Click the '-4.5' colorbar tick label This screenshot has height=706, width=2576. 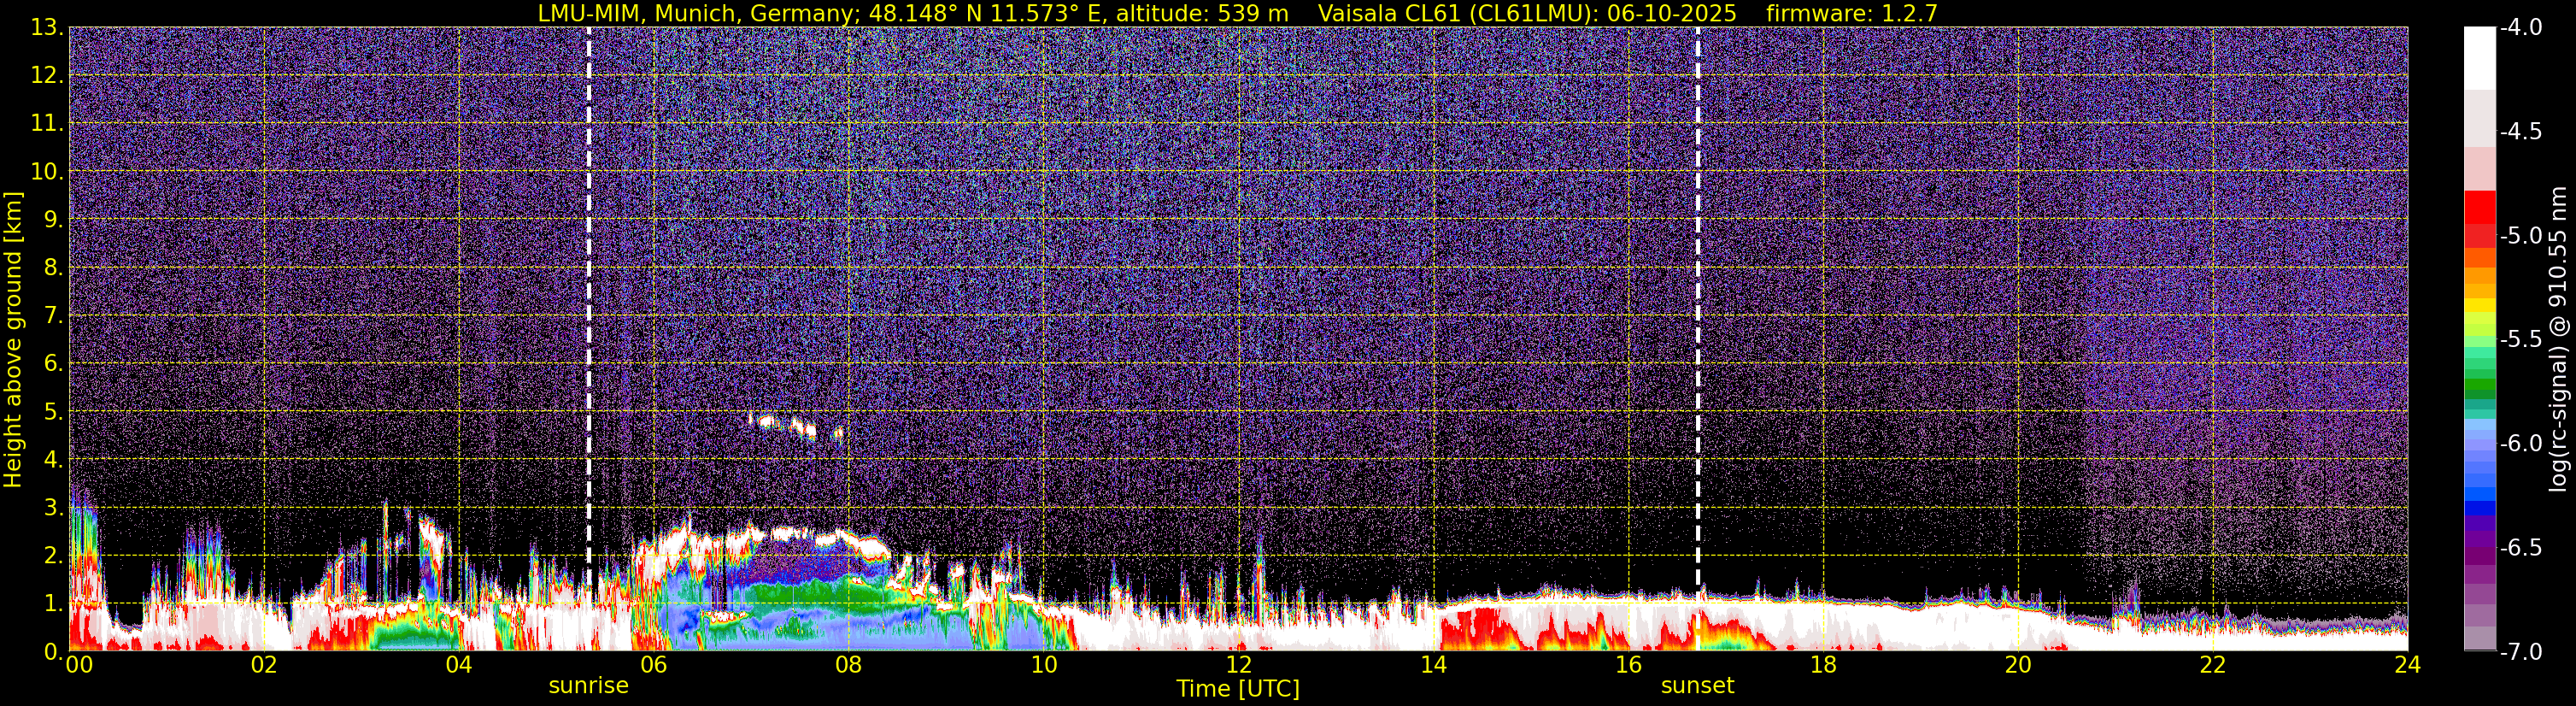coord(2520,132)
